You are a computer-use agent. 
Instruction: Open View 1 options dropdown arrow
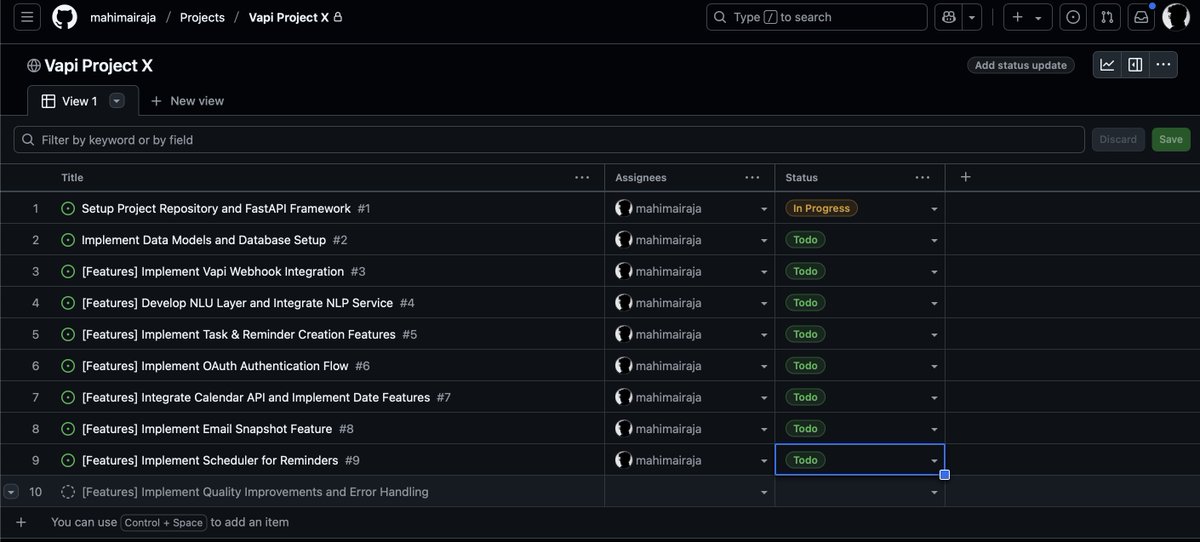(x=117, y=101)
